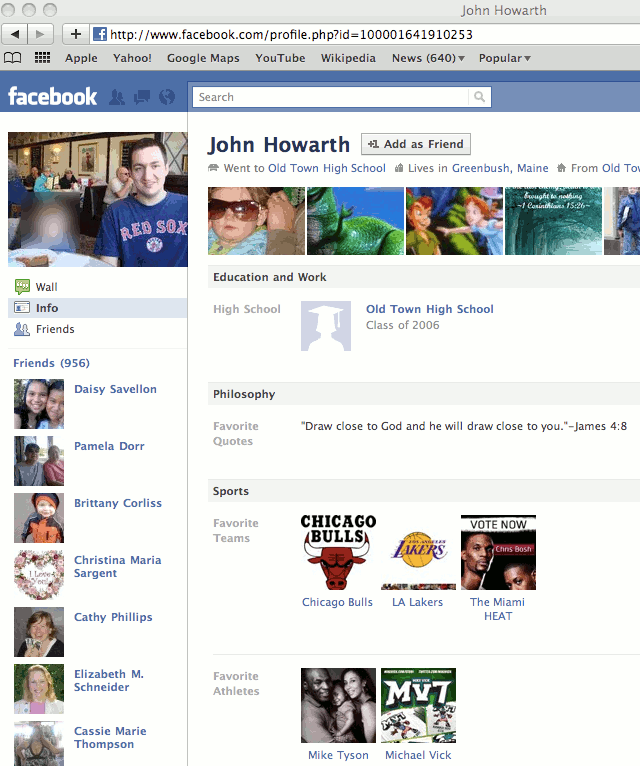Open Cathy Phillips's profile link
Screen dimensions: 640x766
coord(113,617)
